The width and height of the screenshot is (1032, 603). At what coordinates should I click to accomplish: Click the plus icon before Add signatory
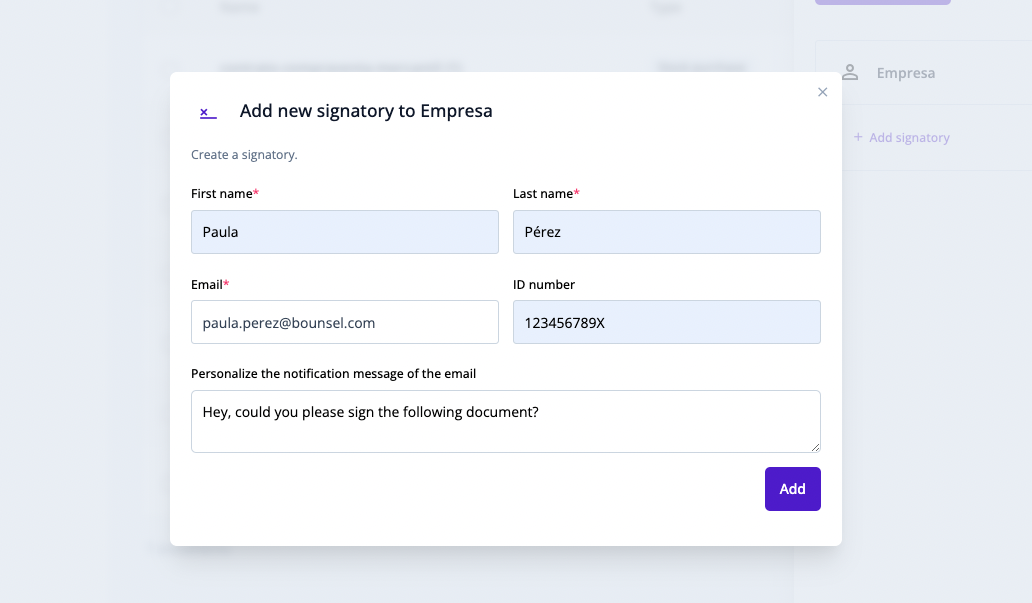[x=858, y=137]
